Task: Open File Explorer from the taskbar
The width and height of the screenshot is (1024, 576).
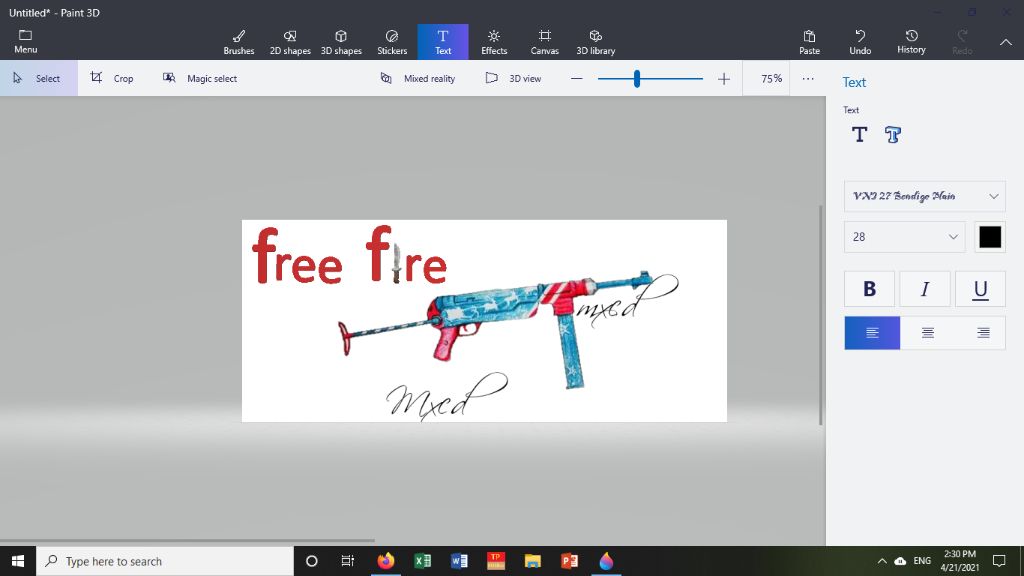Action: click(533, 561)
